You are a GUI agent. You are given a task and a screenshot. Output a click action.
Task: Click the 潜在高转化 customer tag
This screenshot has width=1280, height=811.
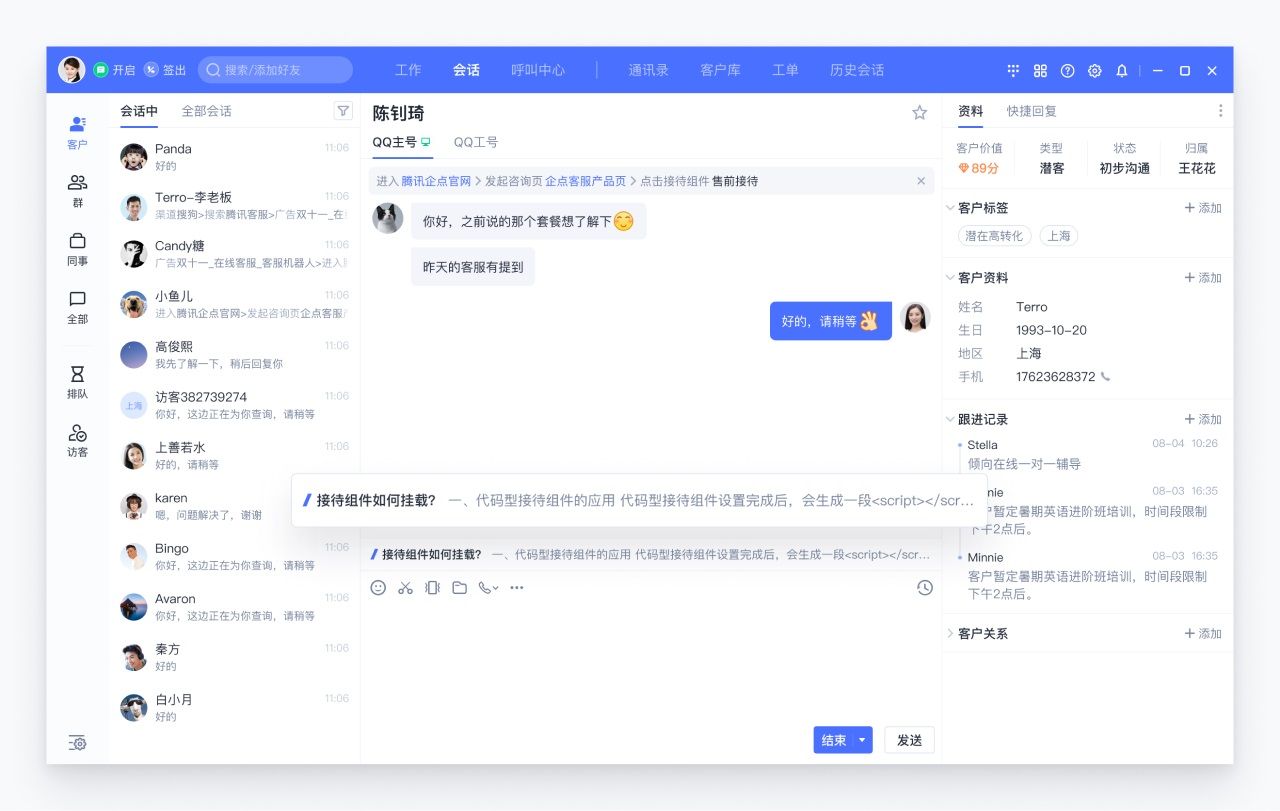click(x=994, y=236)
